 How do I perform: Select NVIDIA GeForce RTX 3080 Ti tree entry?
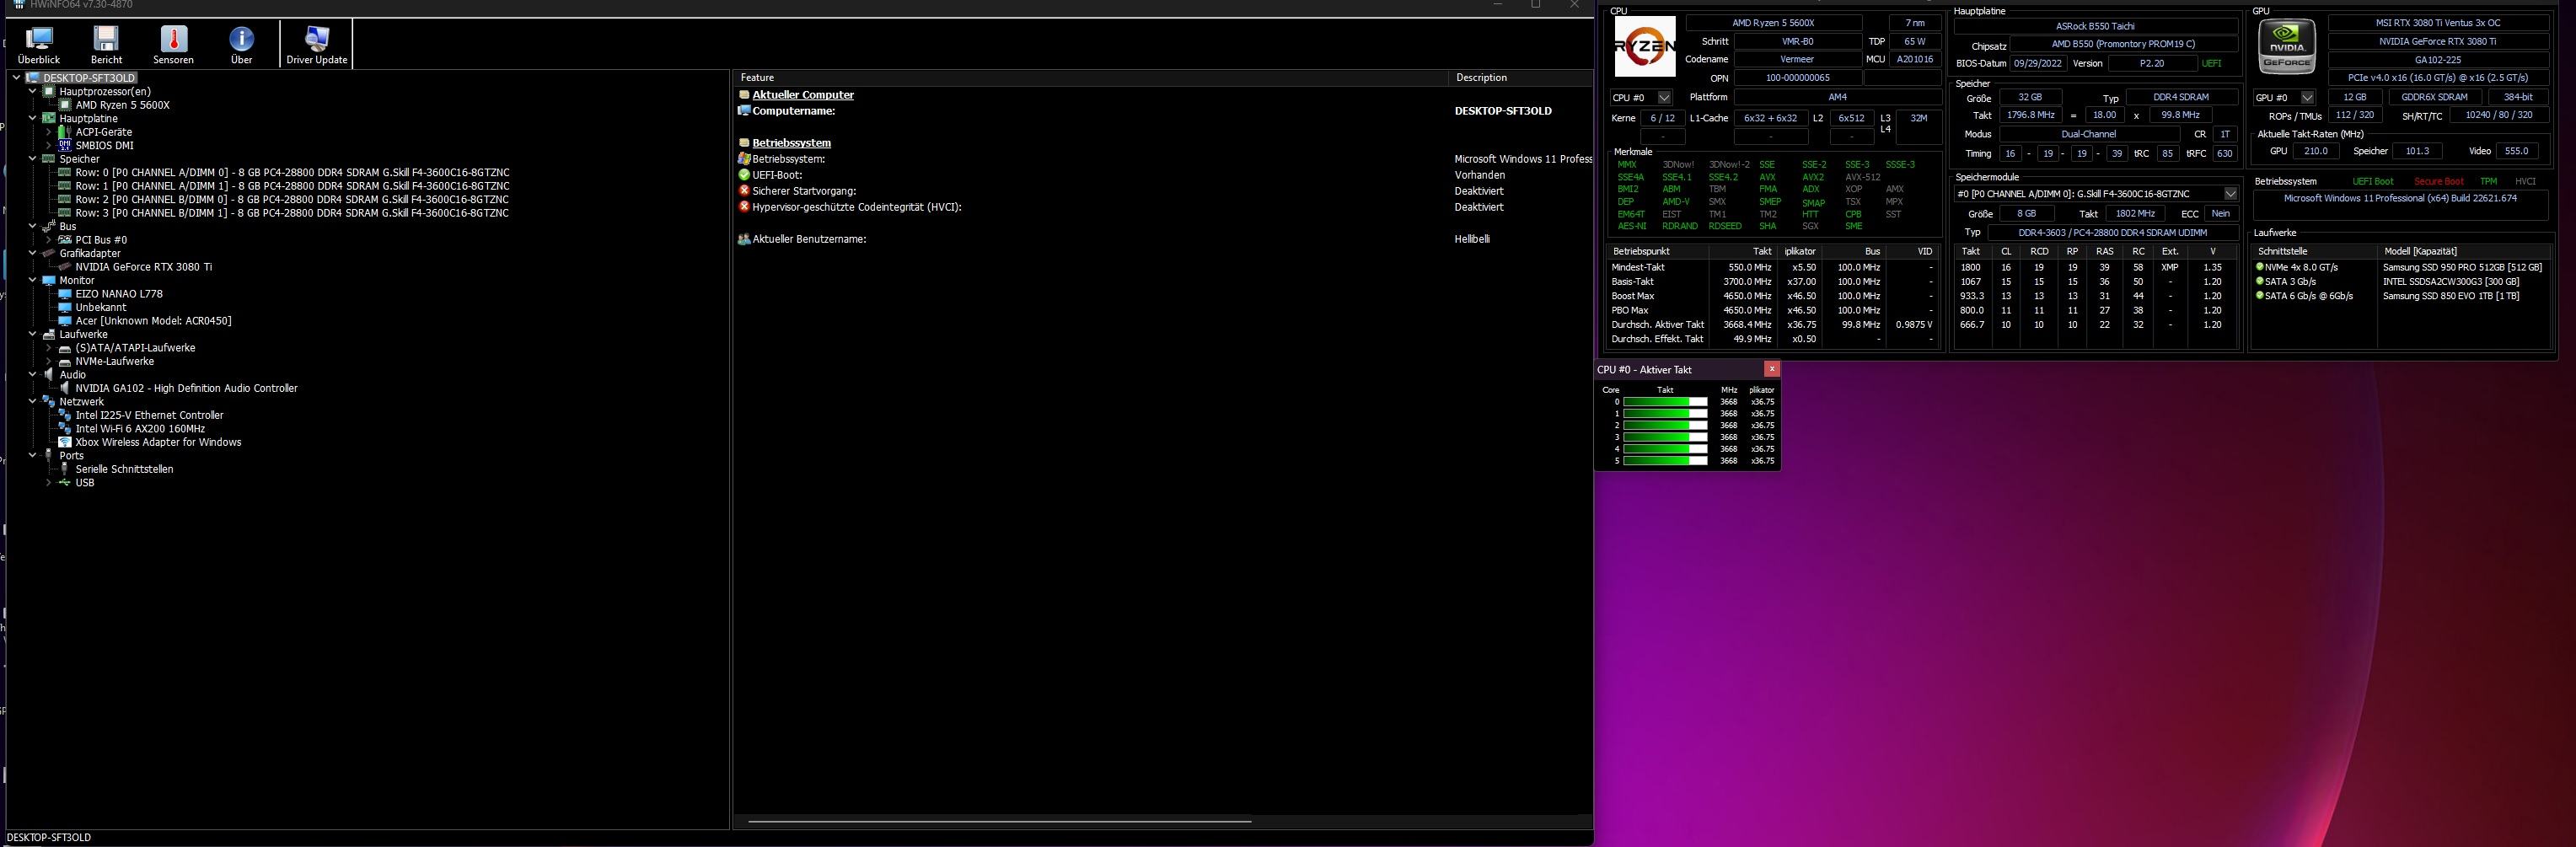tap(143, 267)
